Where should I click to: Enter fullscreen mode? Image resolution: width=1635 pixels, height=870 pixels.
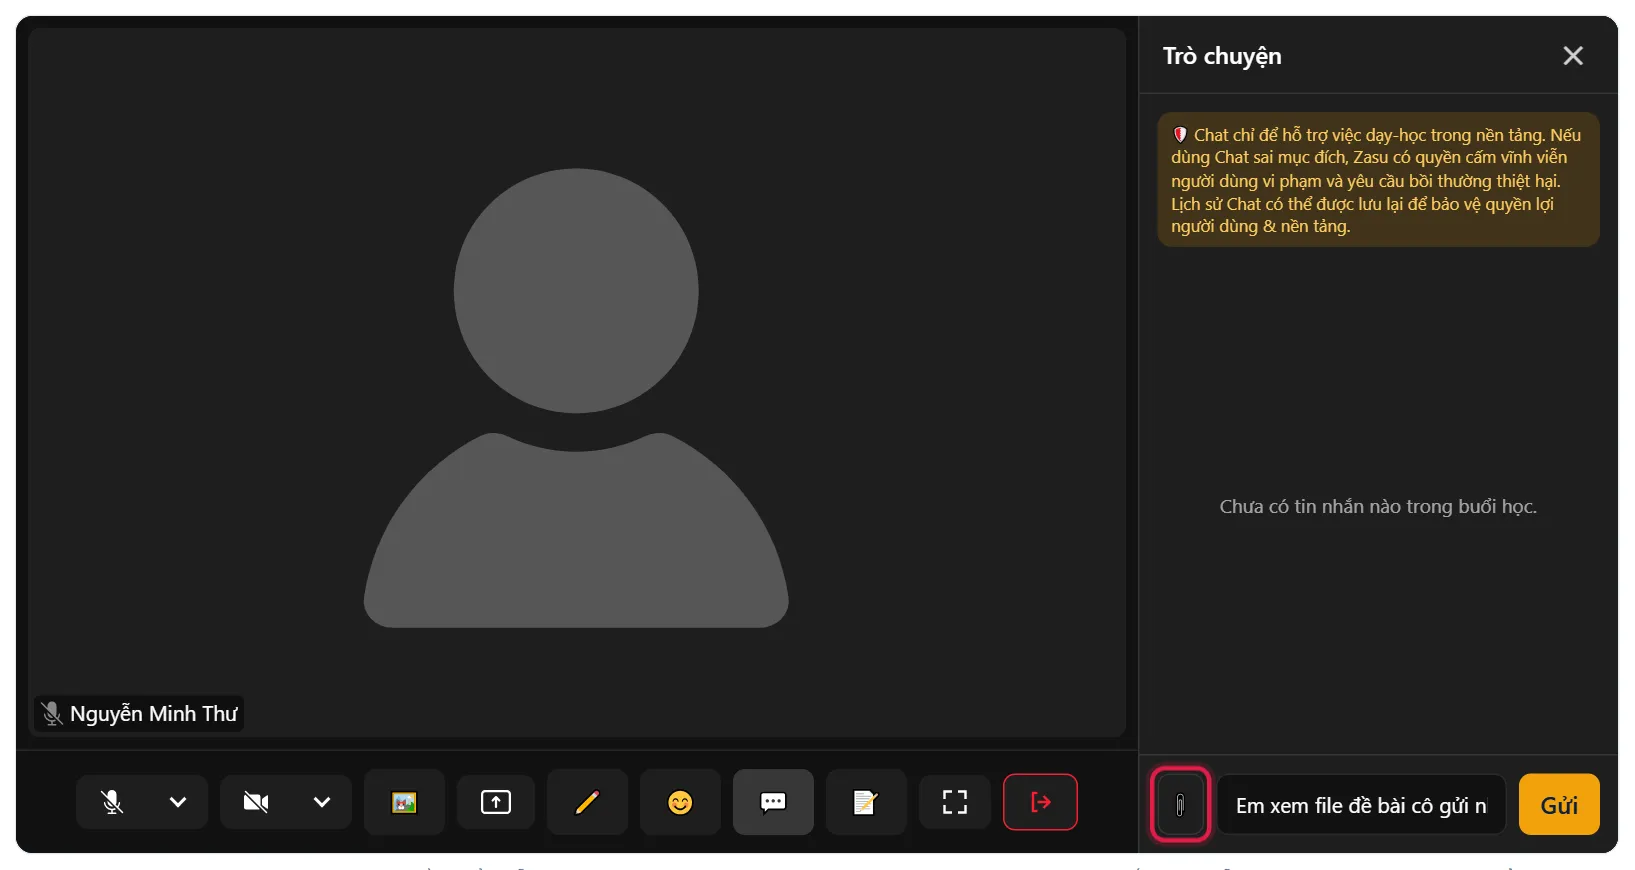coord(955,802)
